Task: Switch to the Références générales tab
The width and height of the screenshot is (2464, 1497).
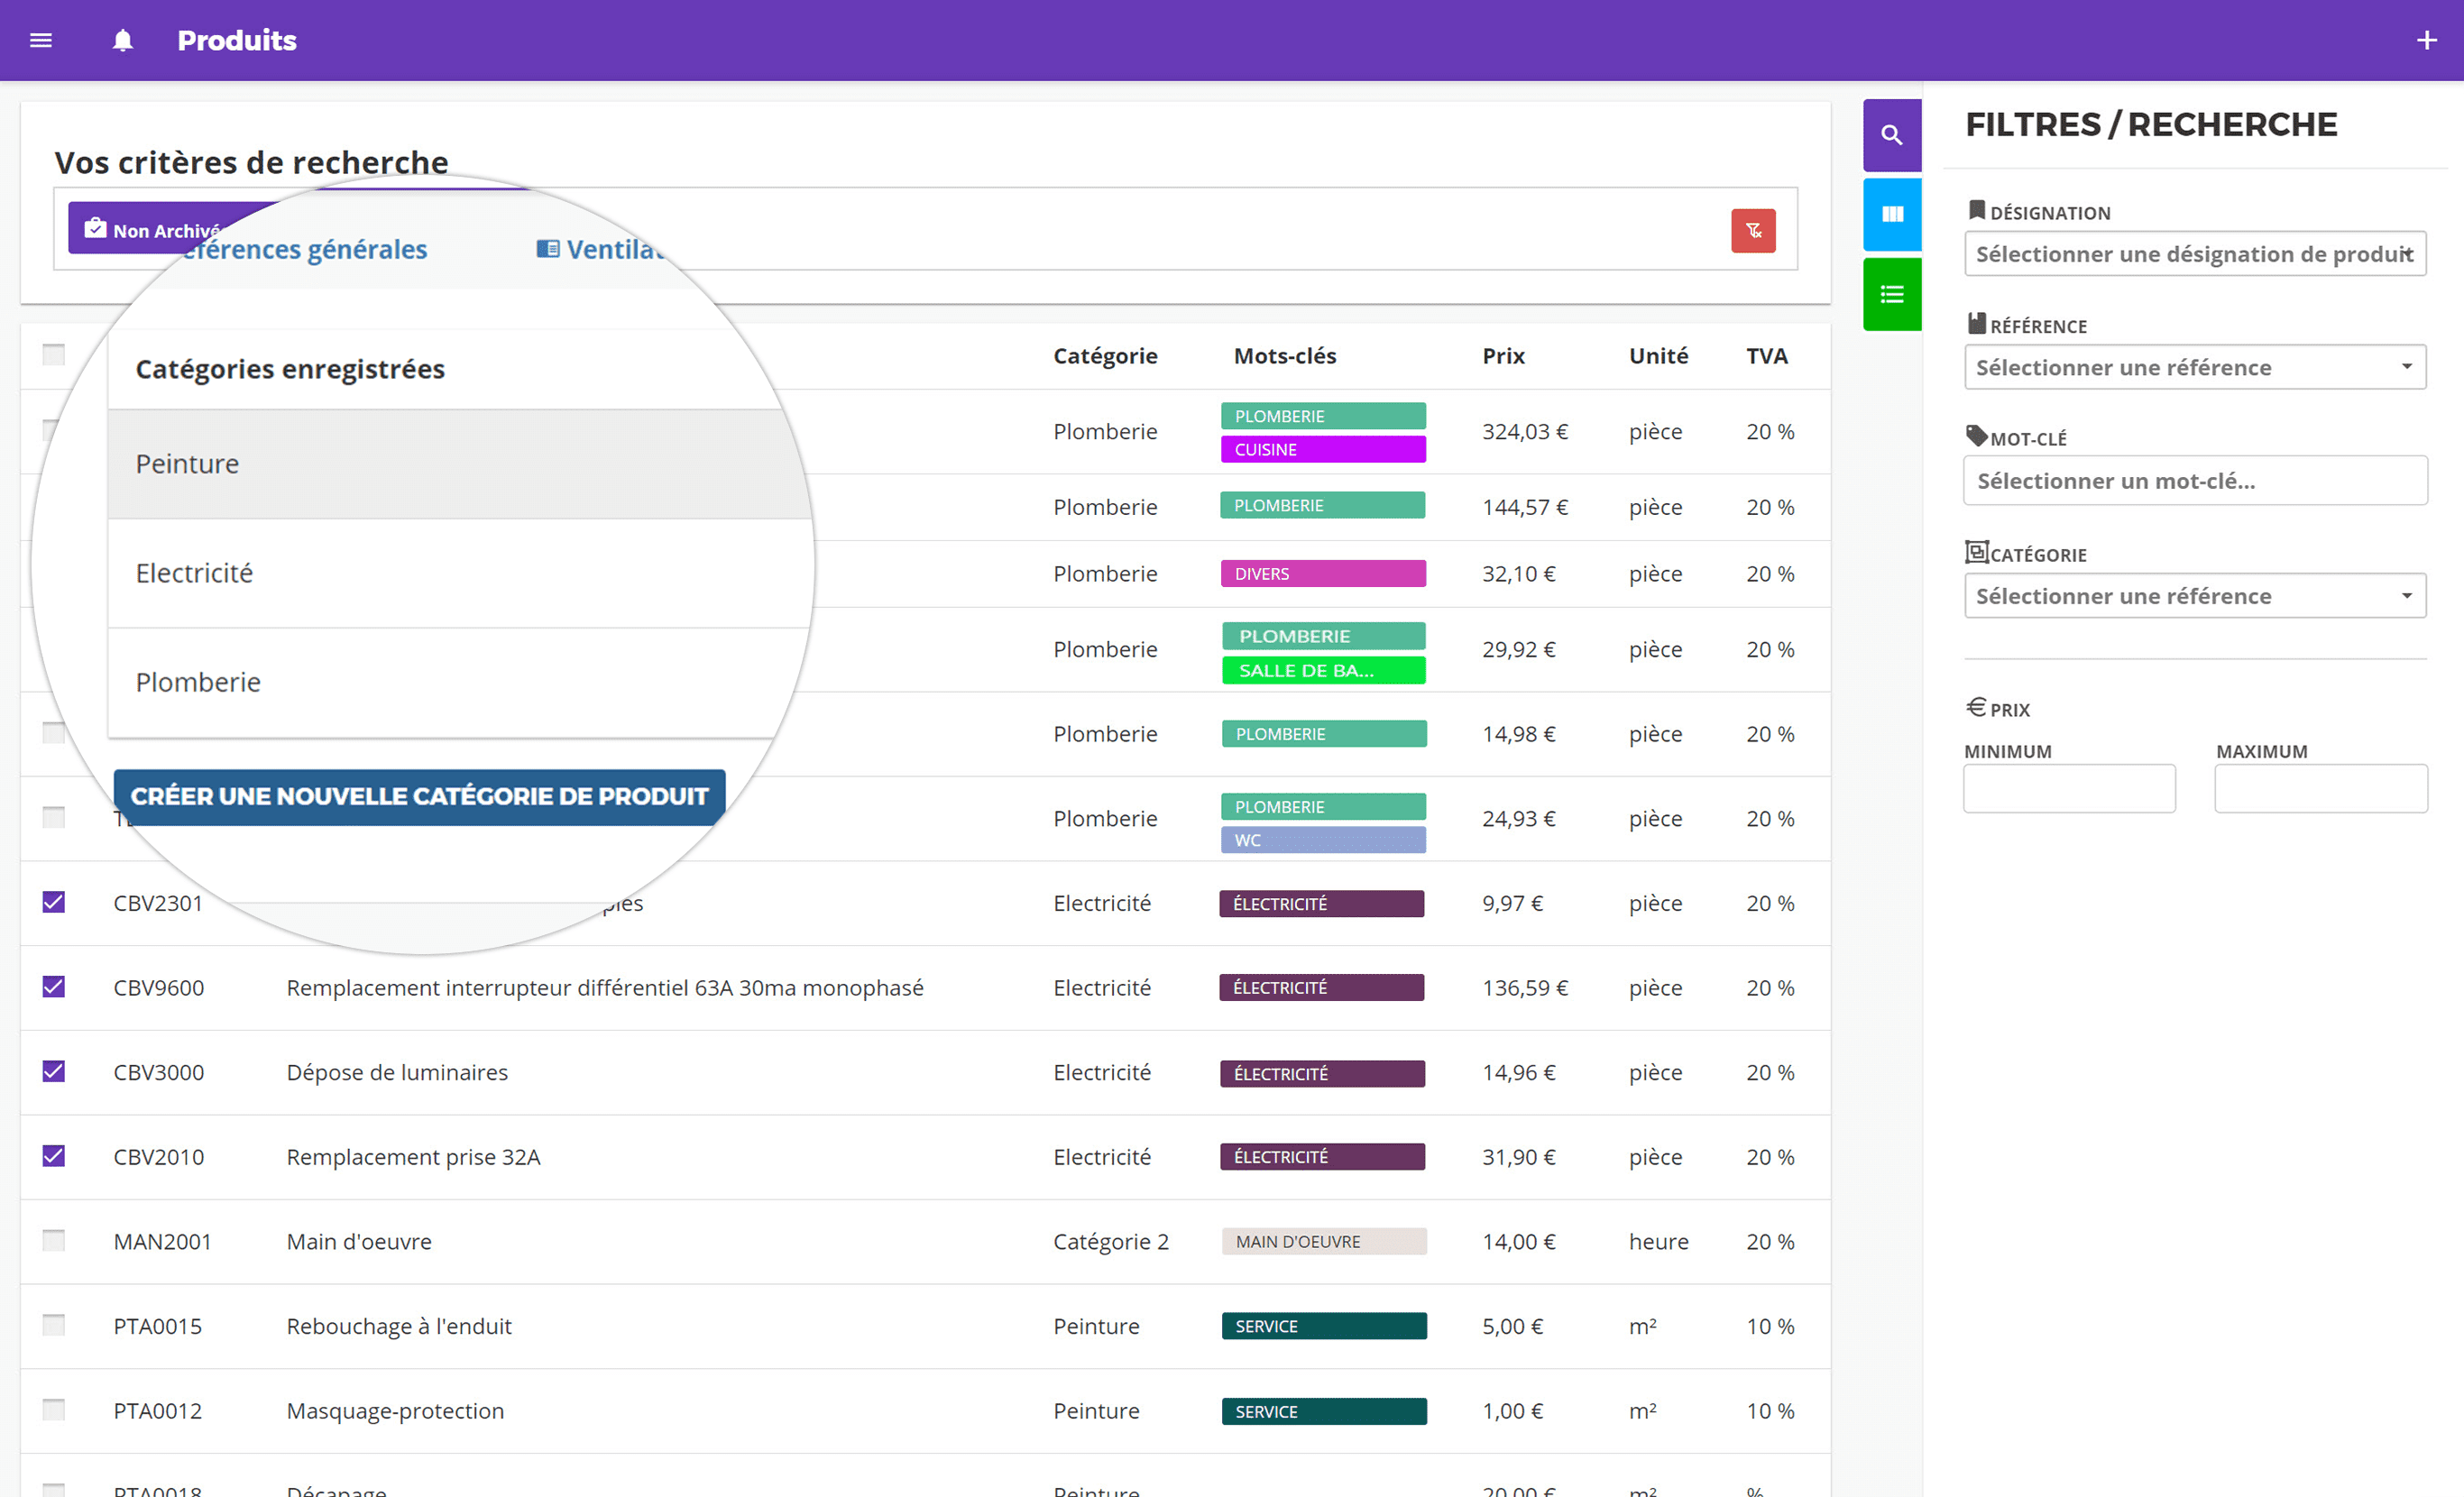Action: (x=305, y=249)
